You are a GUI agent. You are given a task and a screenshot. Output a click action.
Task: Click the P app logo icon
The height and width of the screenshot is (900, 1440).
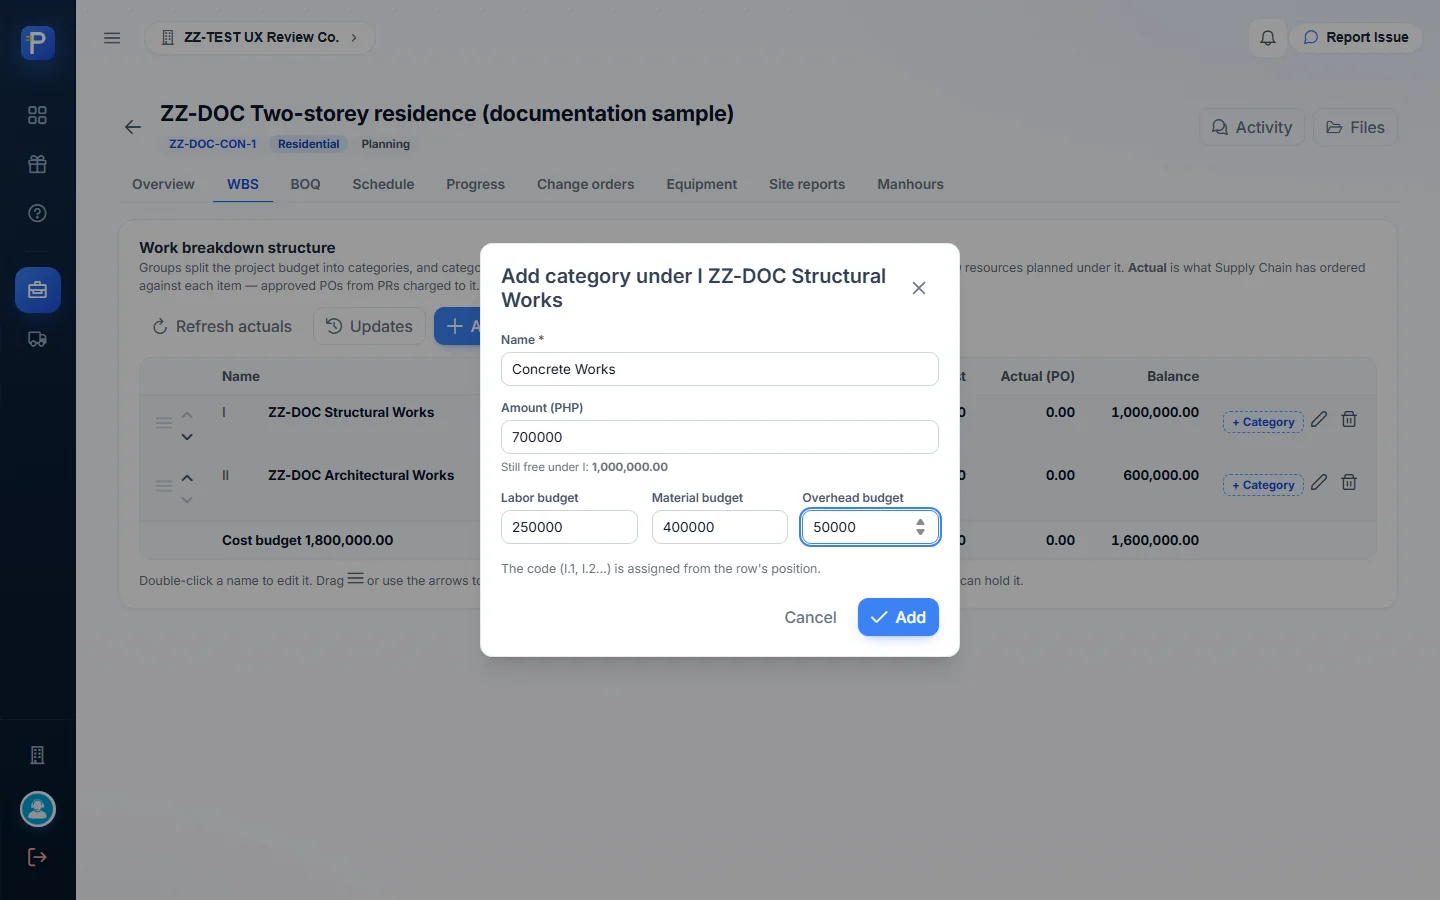click(x=37, y=43)
